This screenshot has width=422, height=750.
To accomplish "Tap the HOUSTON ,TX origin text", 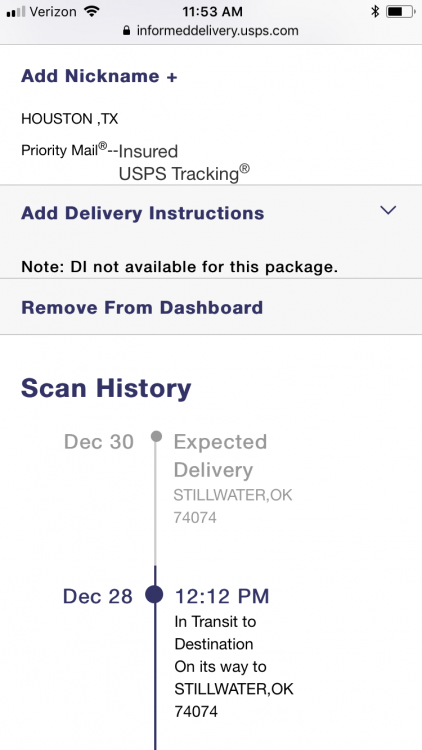I will coord(69,119).
